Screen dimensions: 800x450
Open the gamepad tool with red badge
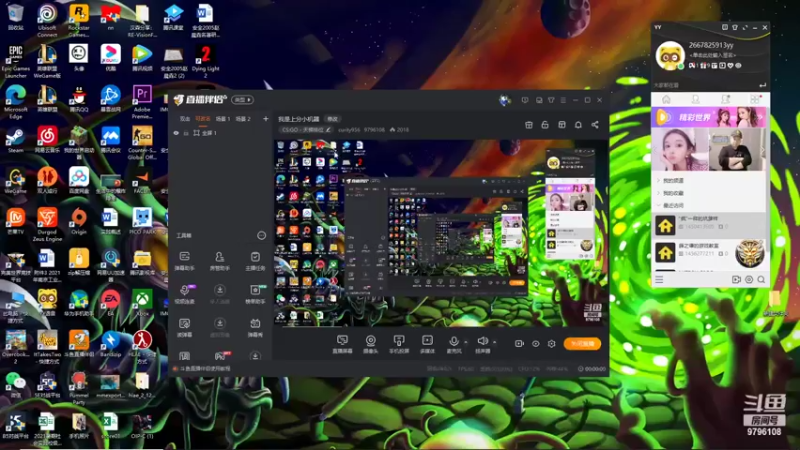(220, 356)
